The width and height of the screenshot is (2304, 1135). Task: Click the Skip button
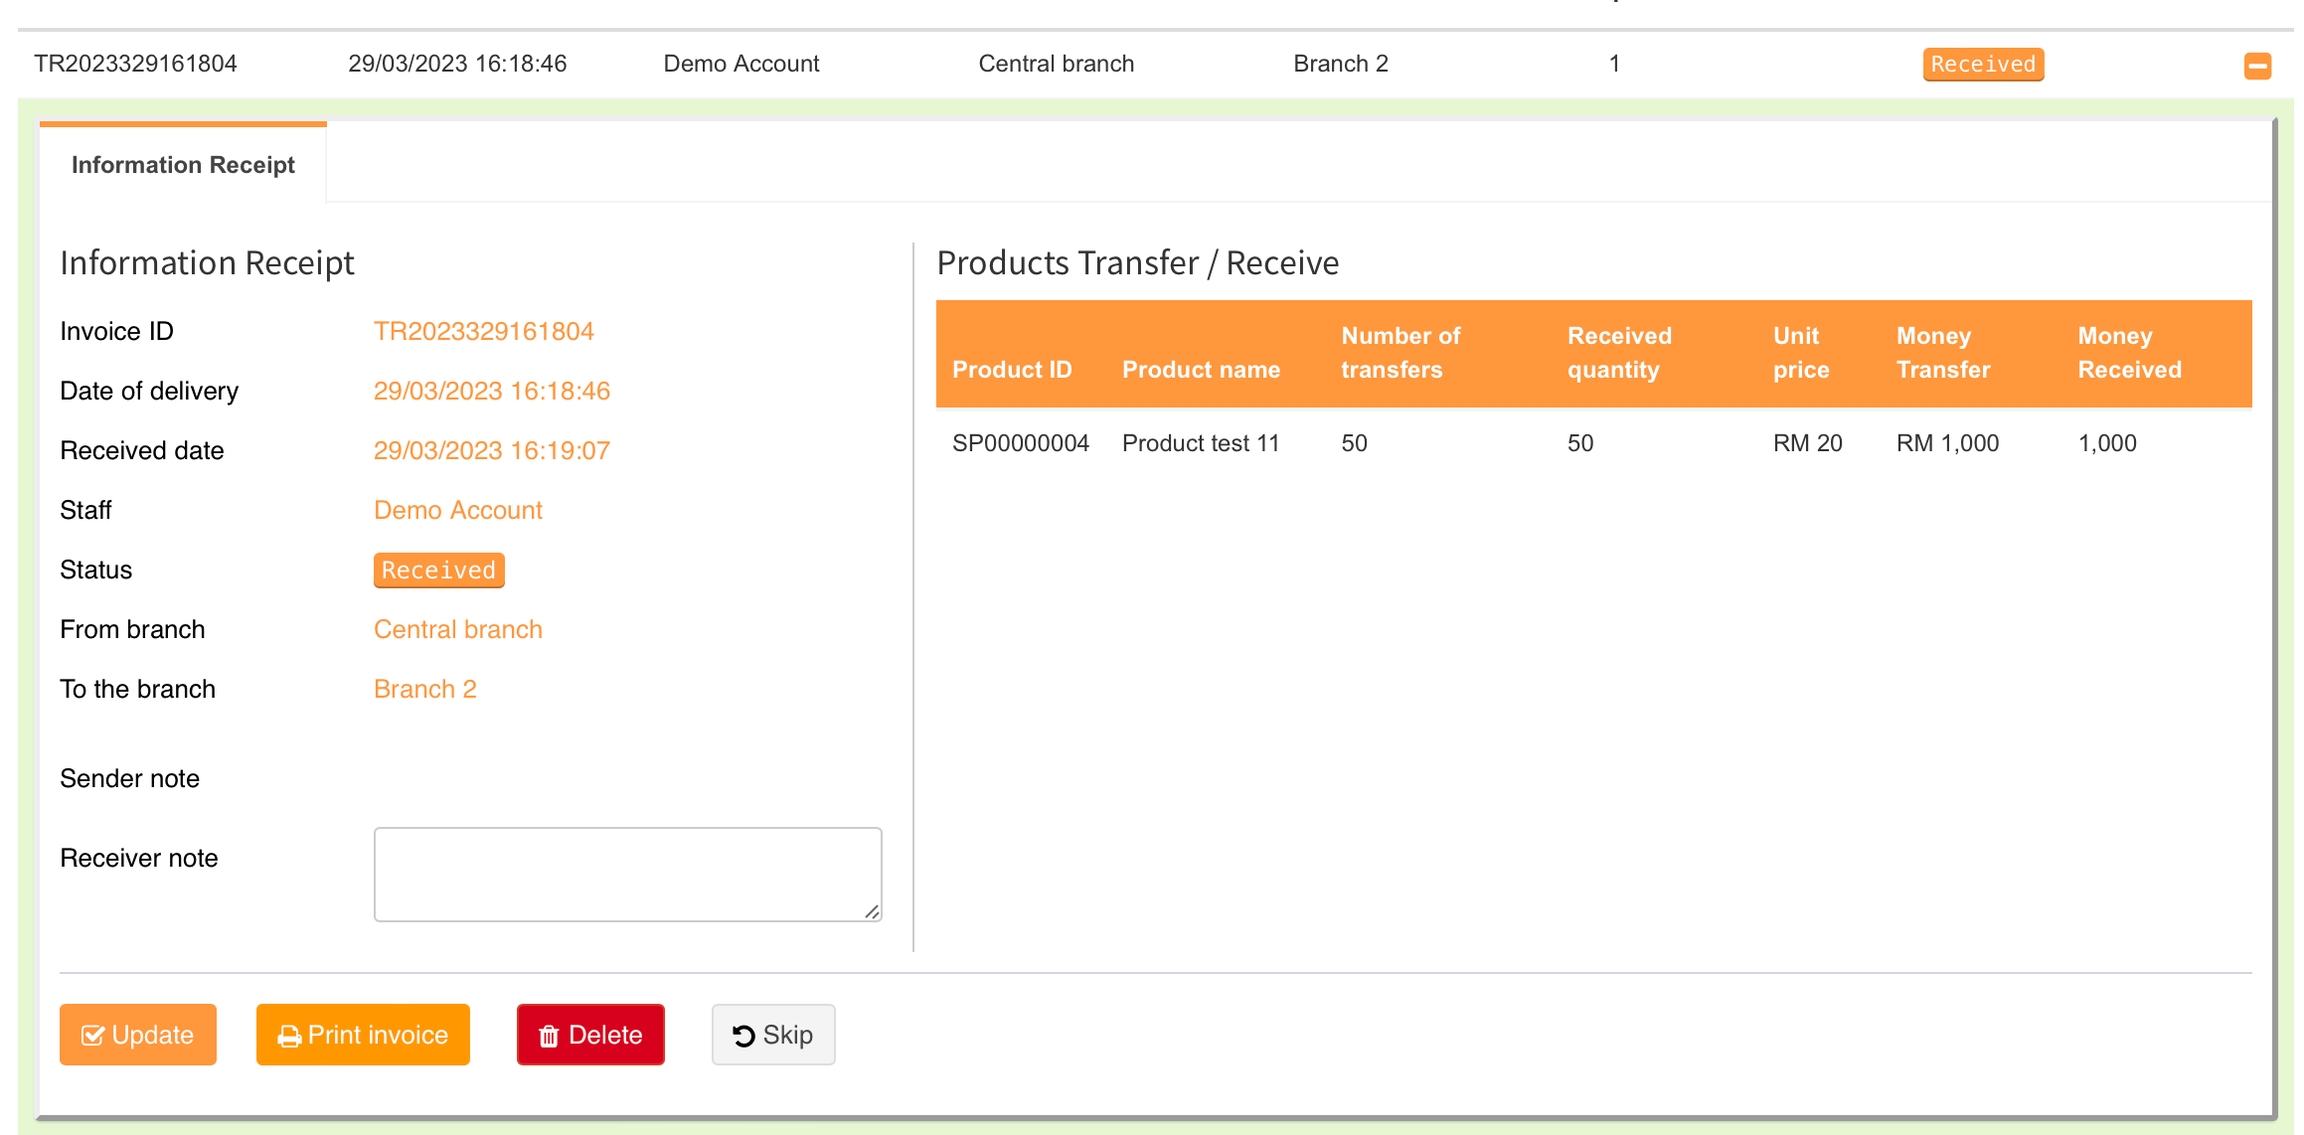coord(772,1034)
